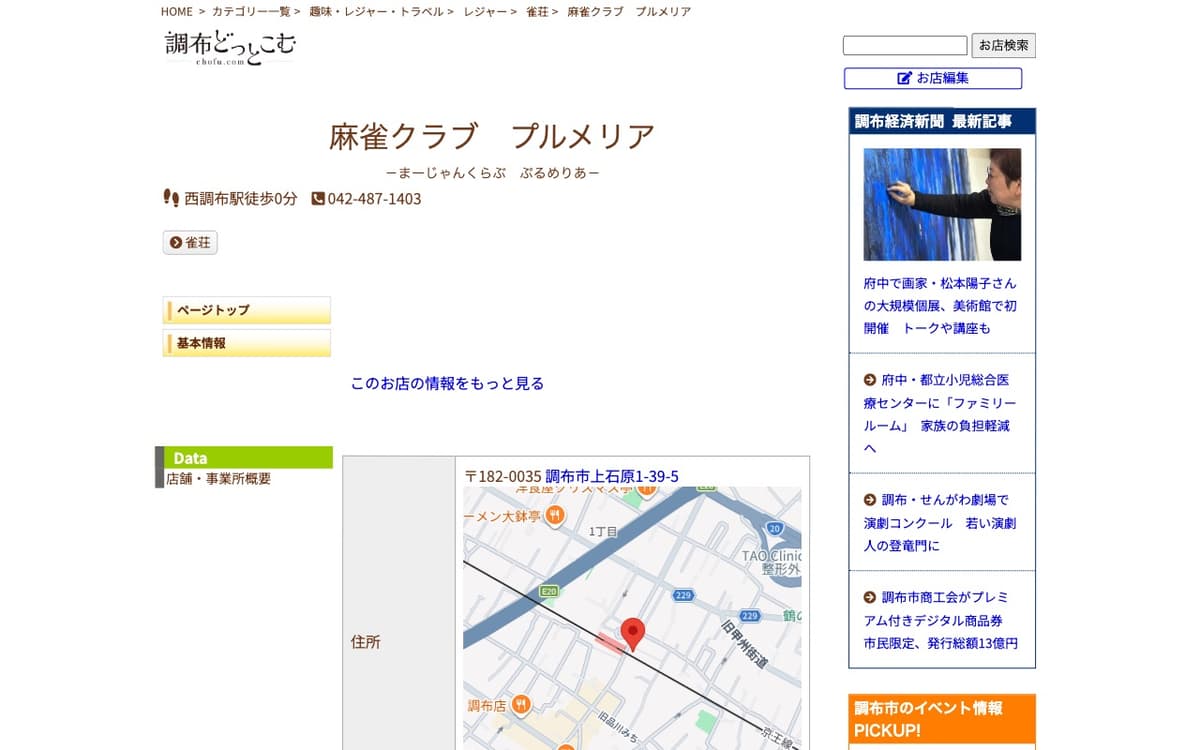This screenshot has height=750, width=1200.
Task: Open the 雀荘 breadcrumb link
Action: click(538, 12)
